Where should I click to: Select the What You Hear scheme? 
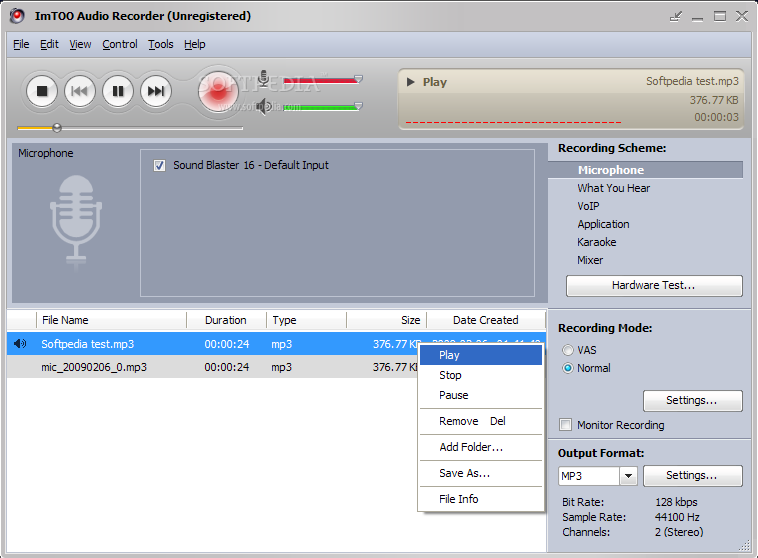point(613,188)
